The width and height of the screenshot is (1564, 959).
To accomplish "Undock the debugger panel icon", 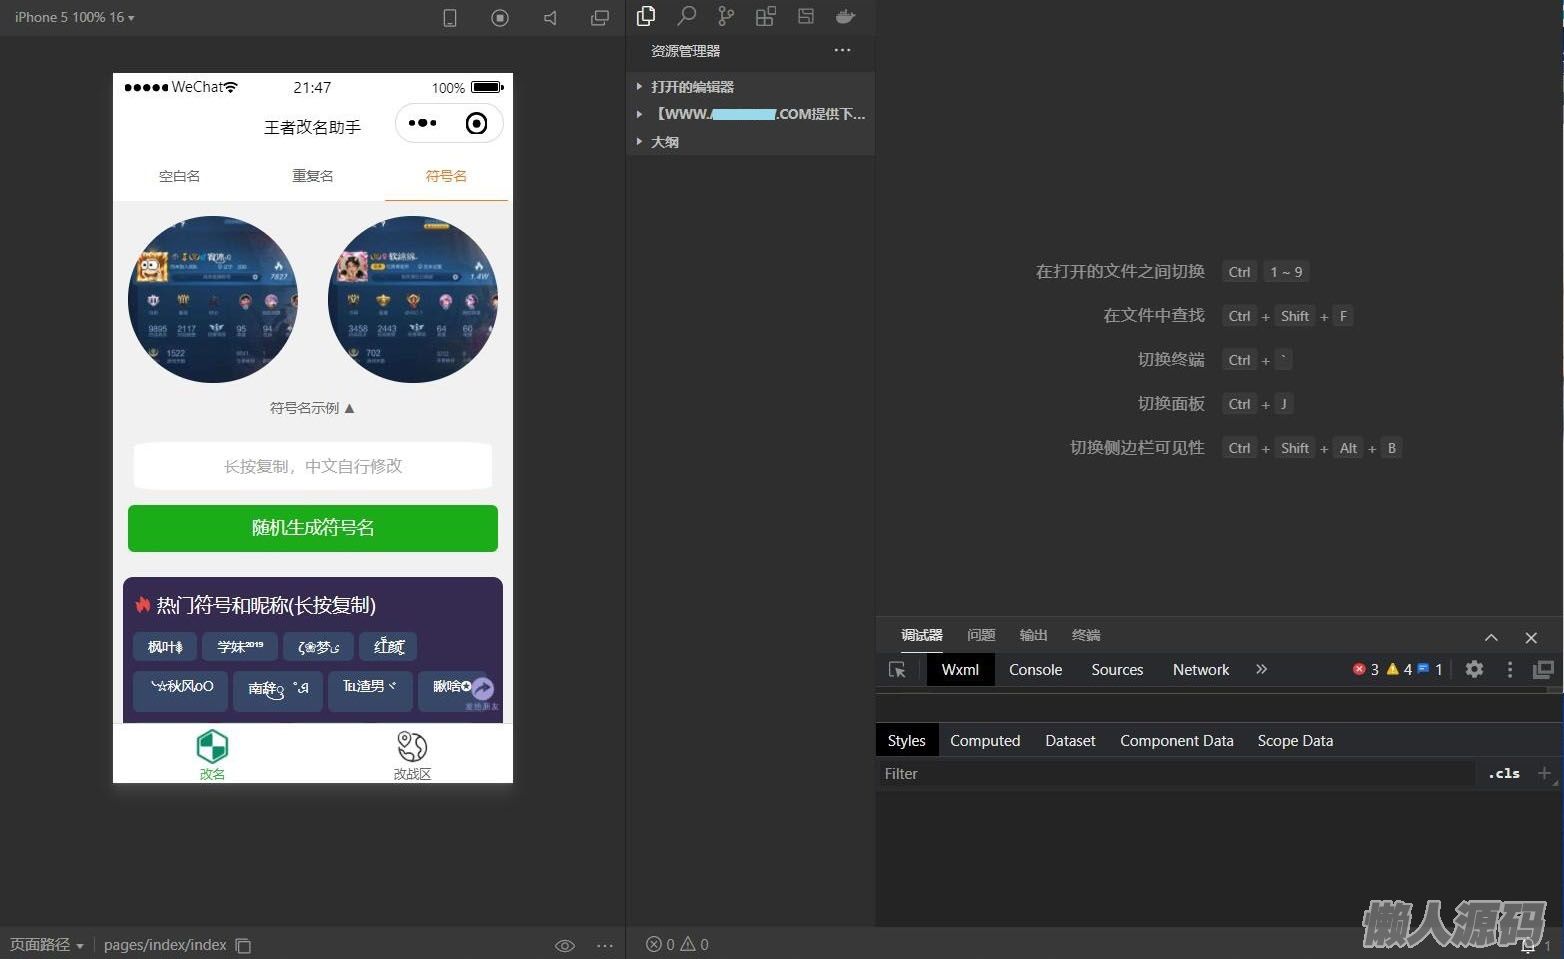I will (1544, 669).
